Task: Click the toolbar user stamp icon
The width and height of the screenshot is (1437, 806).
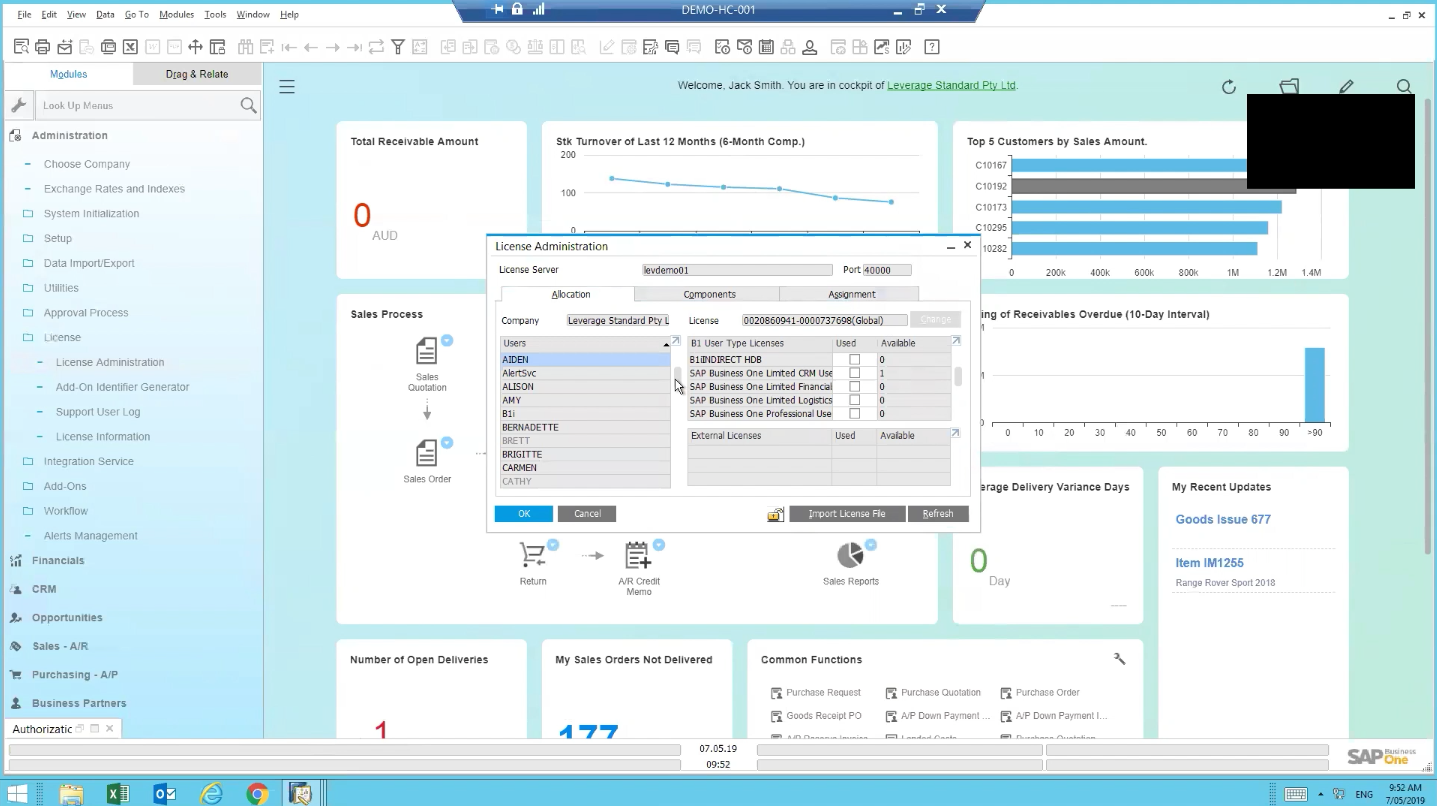Action: tap(810, 47)
